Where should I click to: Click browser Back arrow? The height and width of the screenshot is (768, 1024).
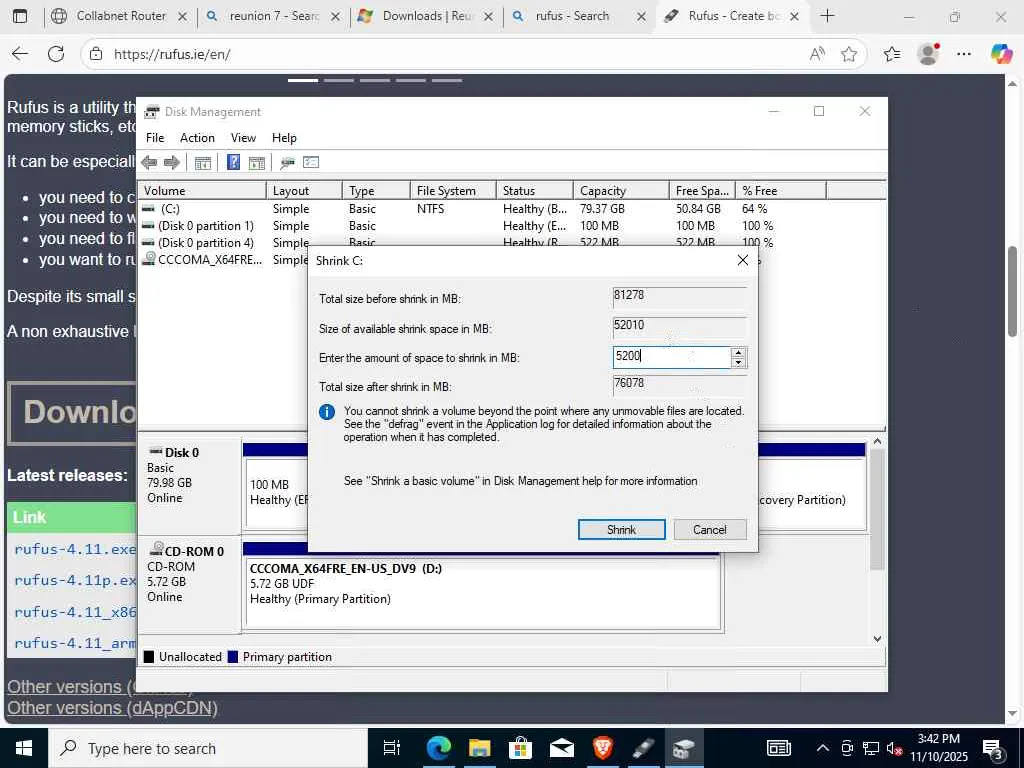pyautogui.click(x=20, y=54)
